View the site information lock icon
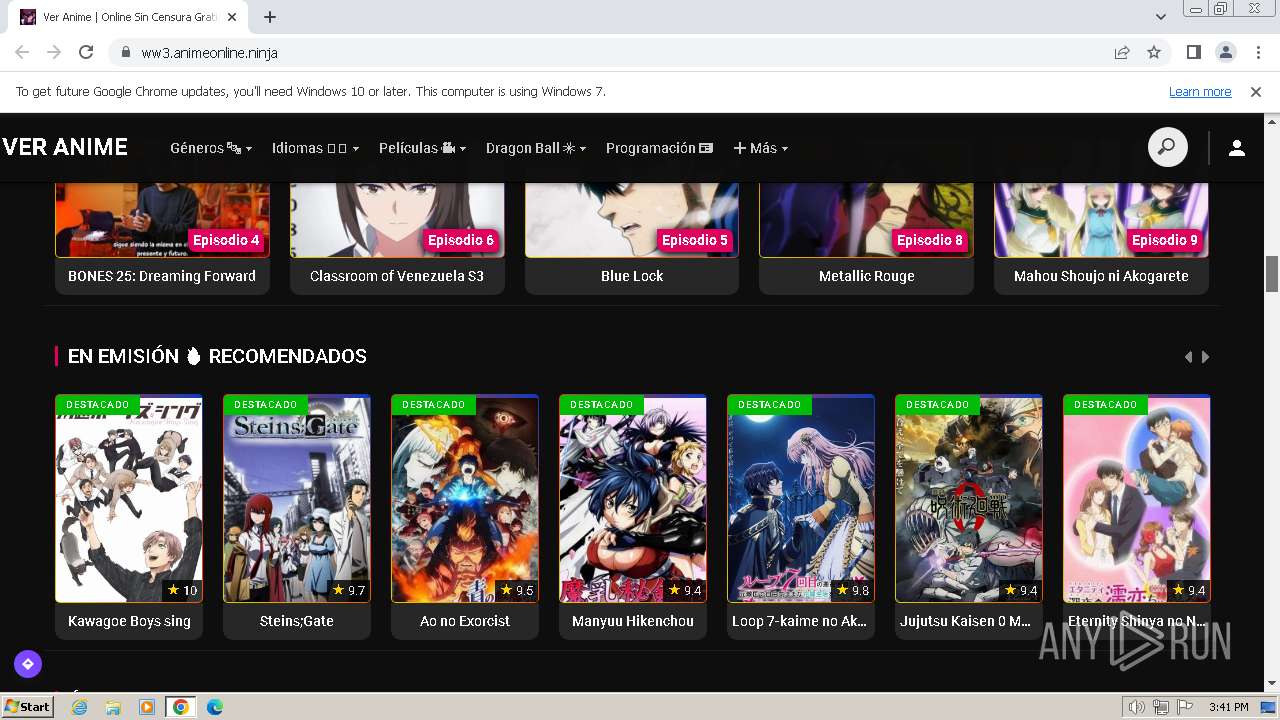Viewport: 1280px width, 720px height. point(125,52)
